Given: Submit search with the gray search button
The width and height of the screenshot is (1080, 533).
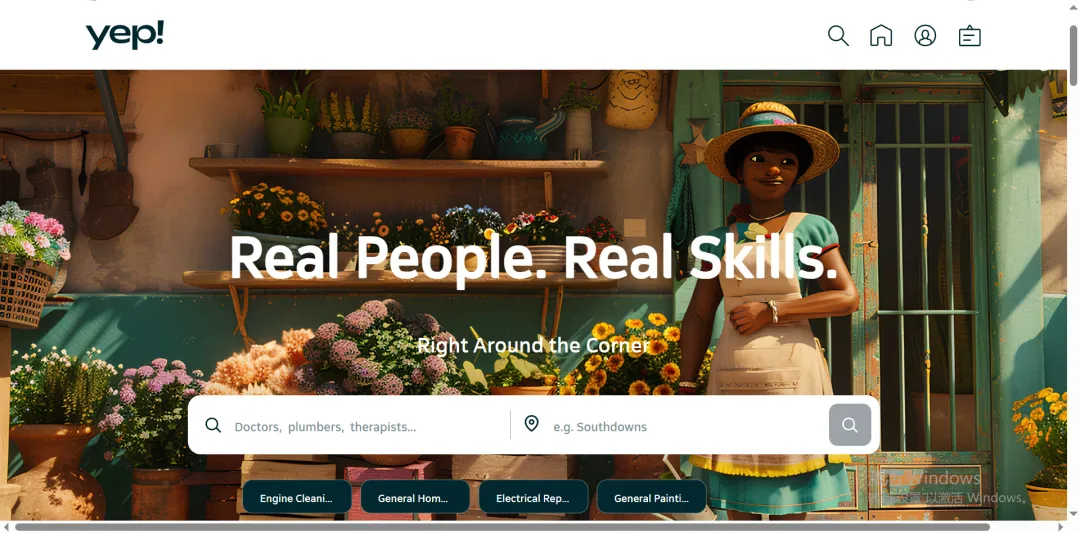Looking at the screenshot, I should (849, 425).
